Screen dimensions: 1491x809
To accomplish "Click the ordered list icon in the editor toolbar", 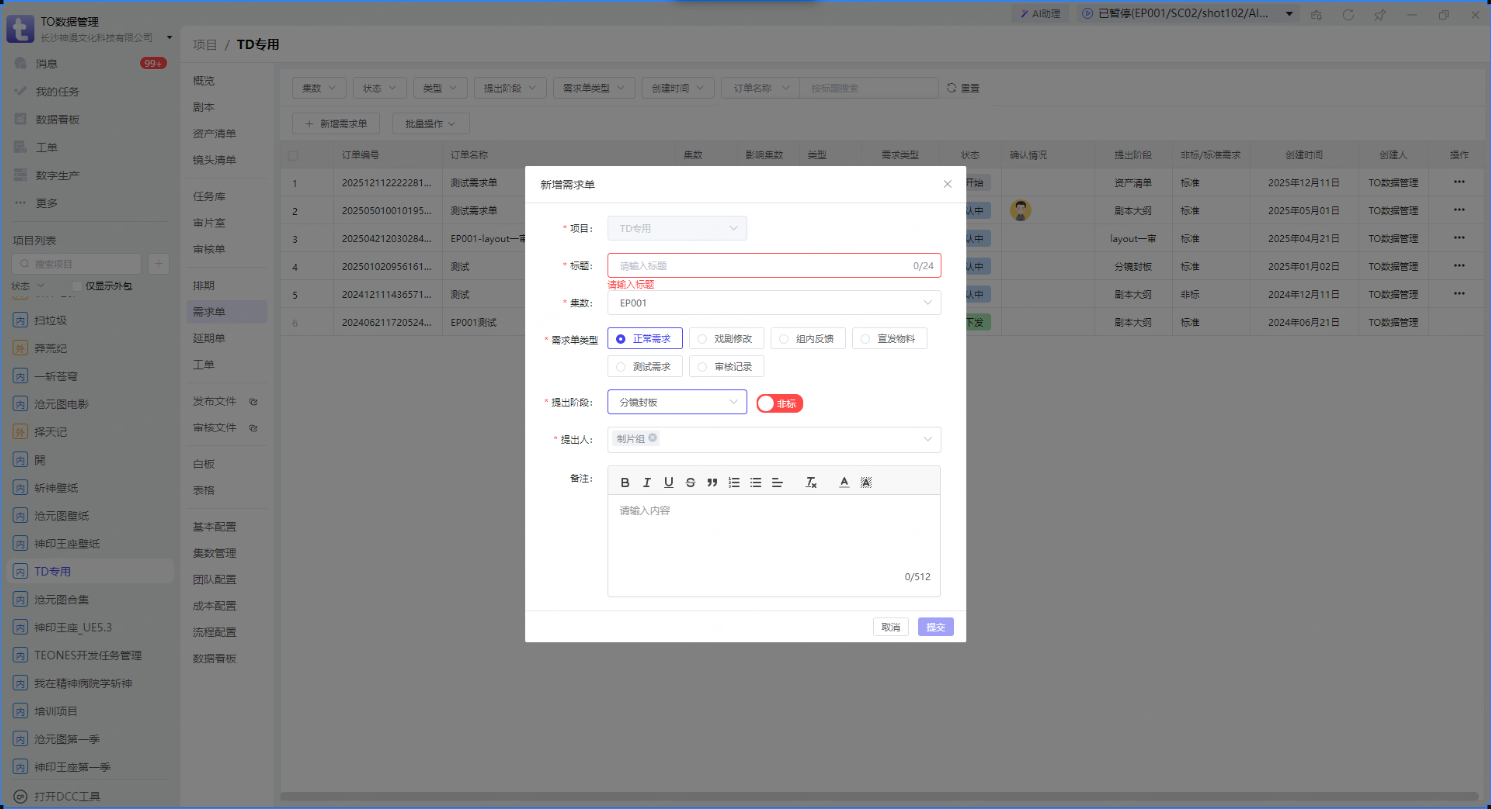I will (734, 482).
